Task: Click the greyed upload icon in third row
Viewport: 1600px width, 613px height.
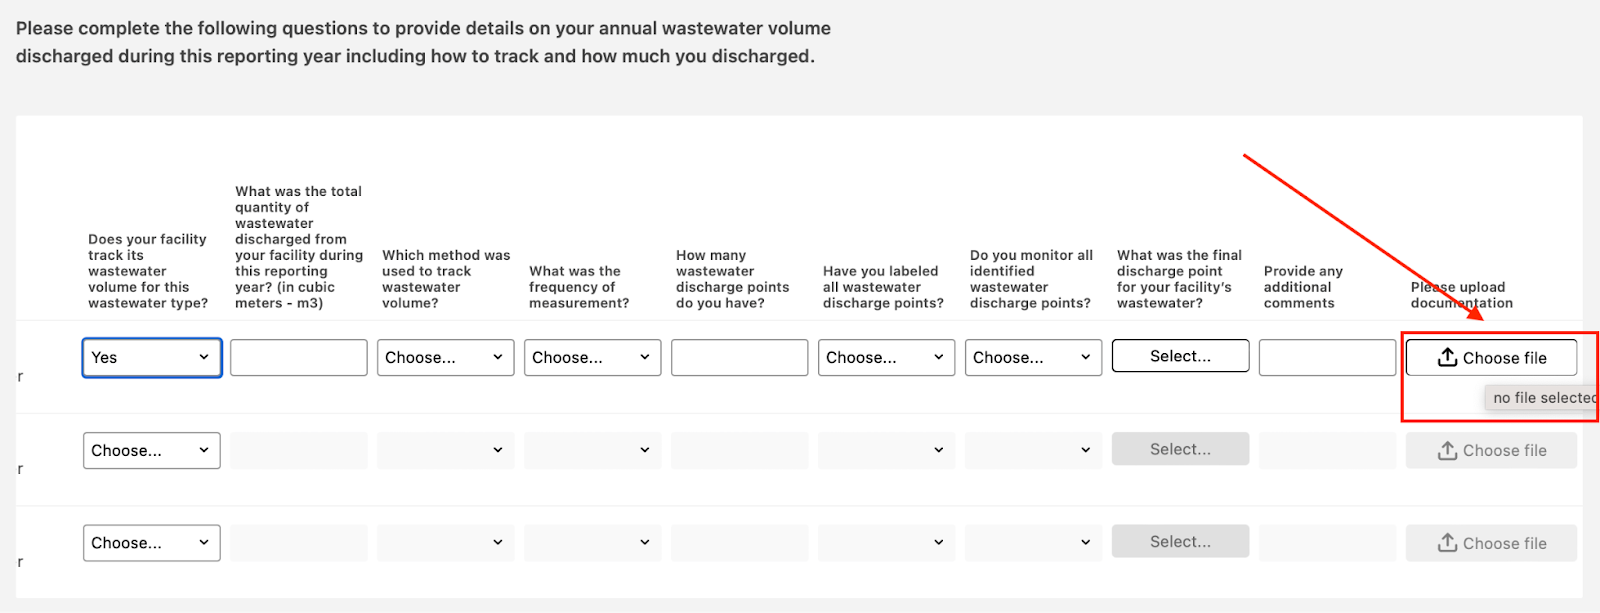Action: point(1447,543)
